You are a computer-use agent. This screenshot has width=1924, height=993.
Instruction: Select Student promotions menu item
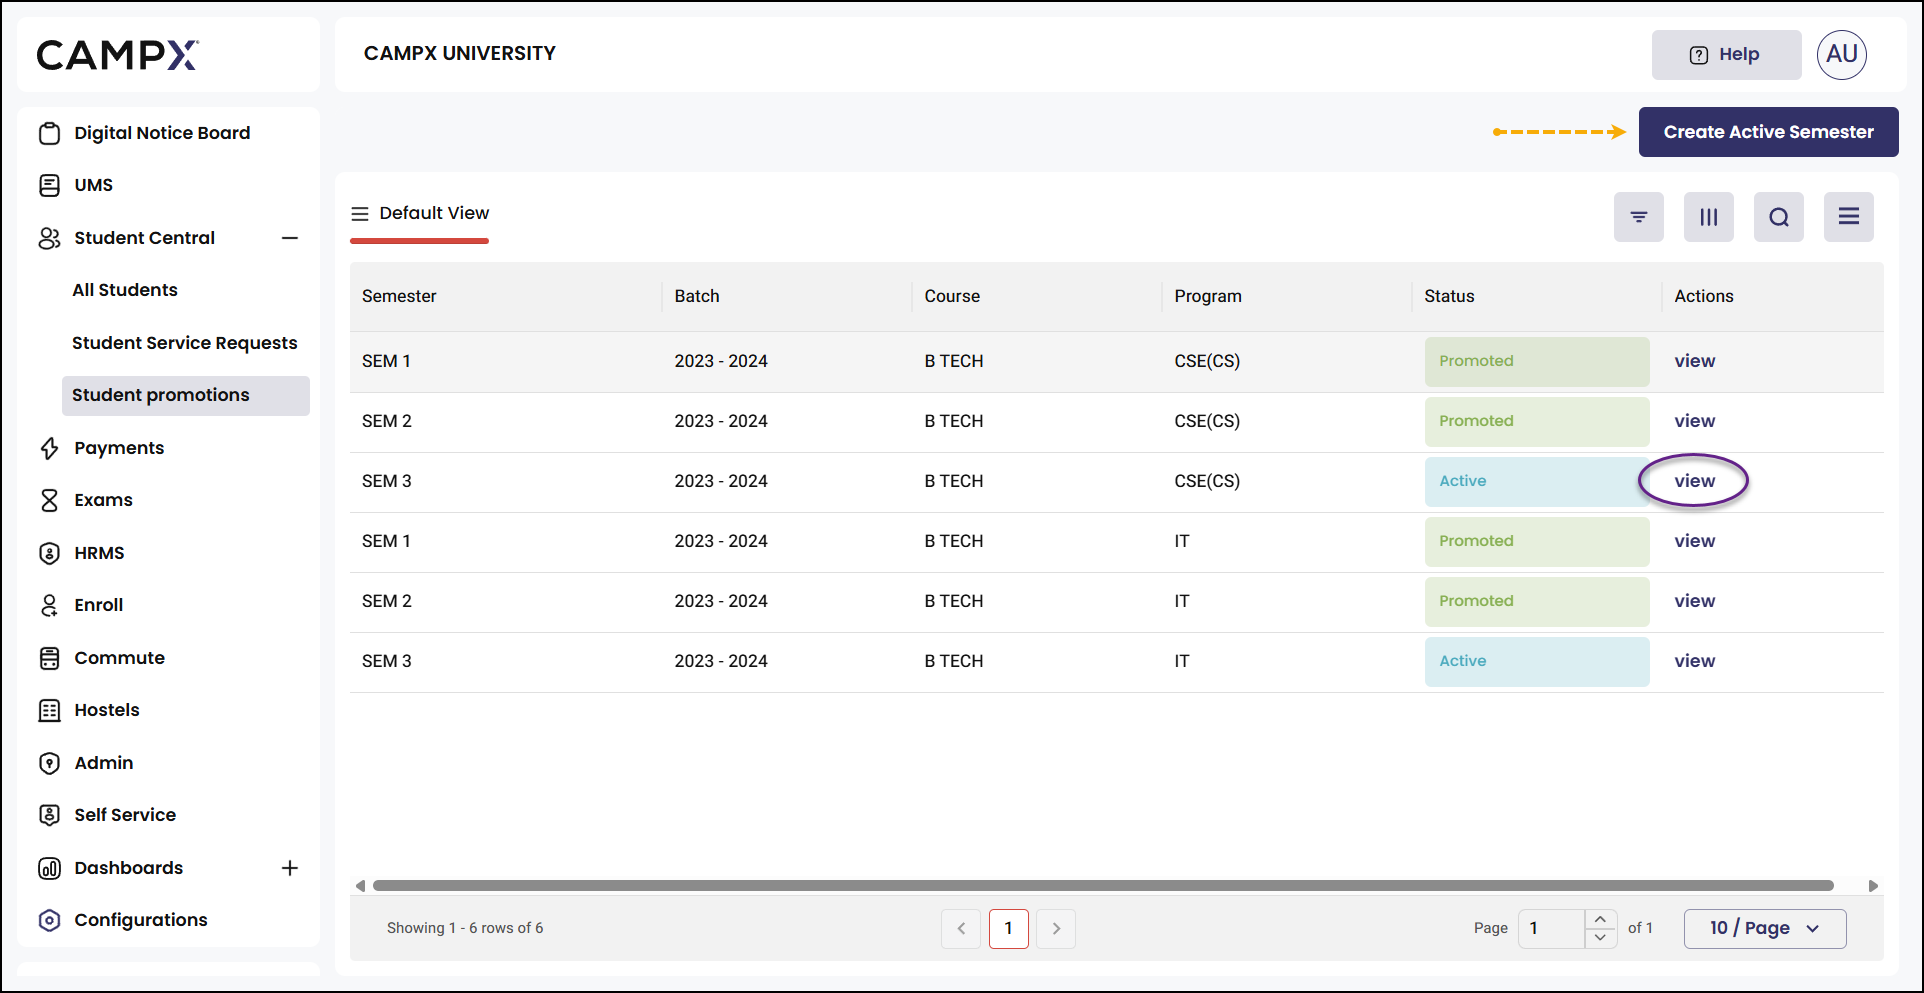pos(186,395)
